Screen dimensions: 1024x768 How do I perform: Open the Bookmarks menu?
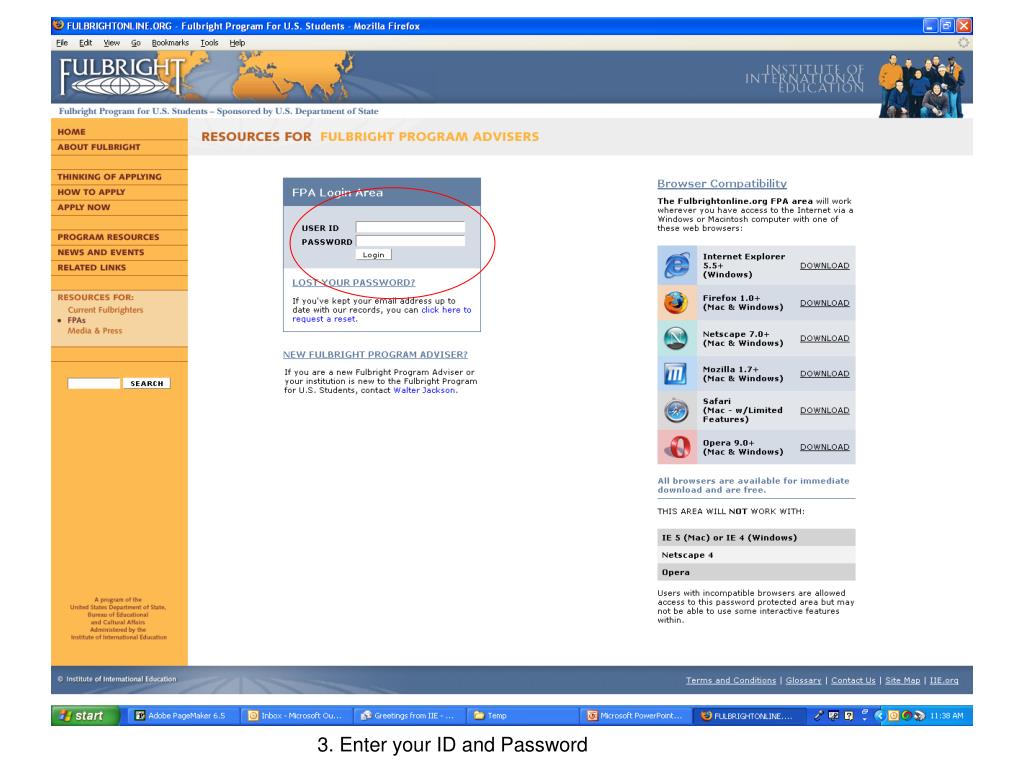[x=170, y=43]
